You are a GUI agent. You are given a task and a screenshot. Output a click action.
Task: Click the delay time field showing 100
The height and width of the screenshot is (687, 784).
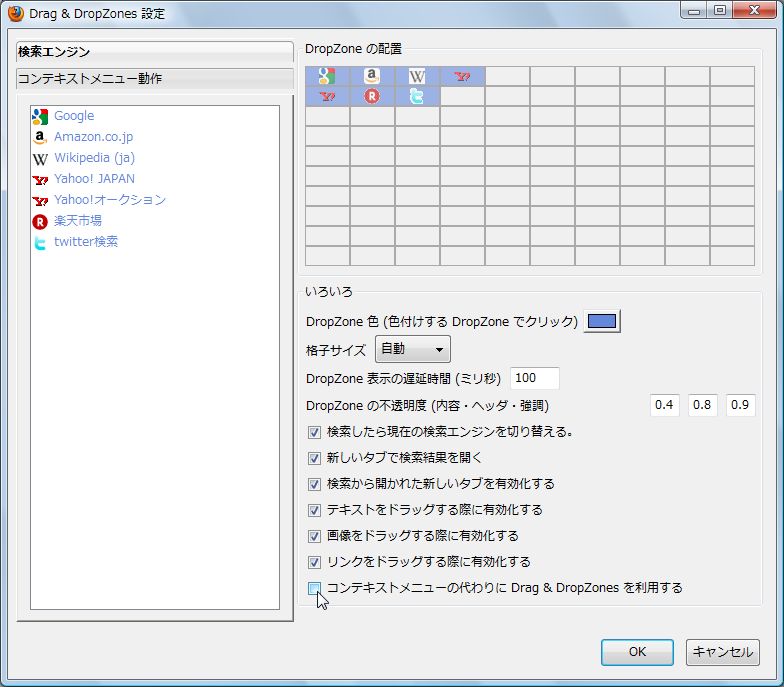click(x=534, y=378)
